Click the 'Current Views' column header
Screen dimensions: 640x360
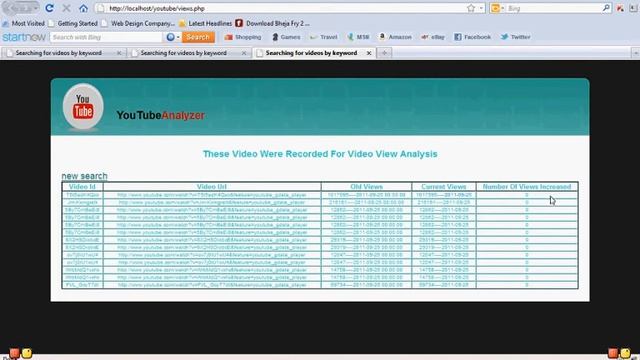point(444,187)
